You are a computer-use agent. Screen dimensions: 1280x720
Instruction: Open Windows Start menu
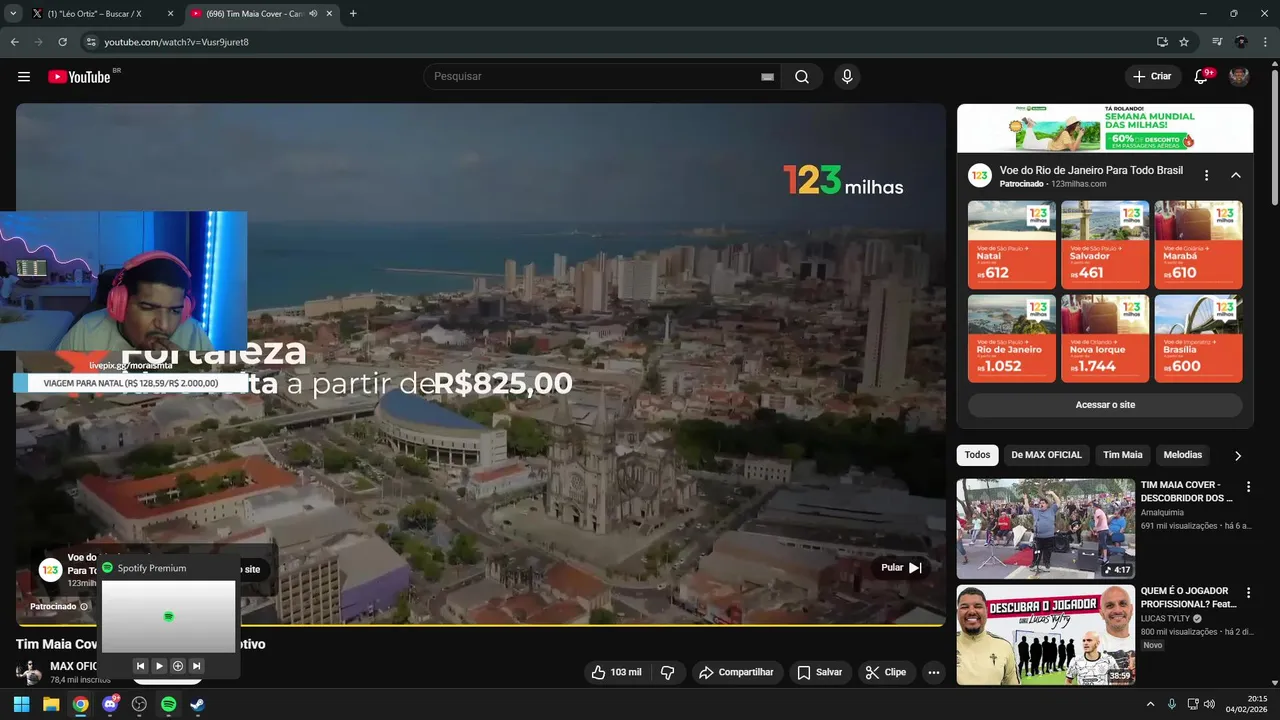pyautogui.click(x=21, y=704)
